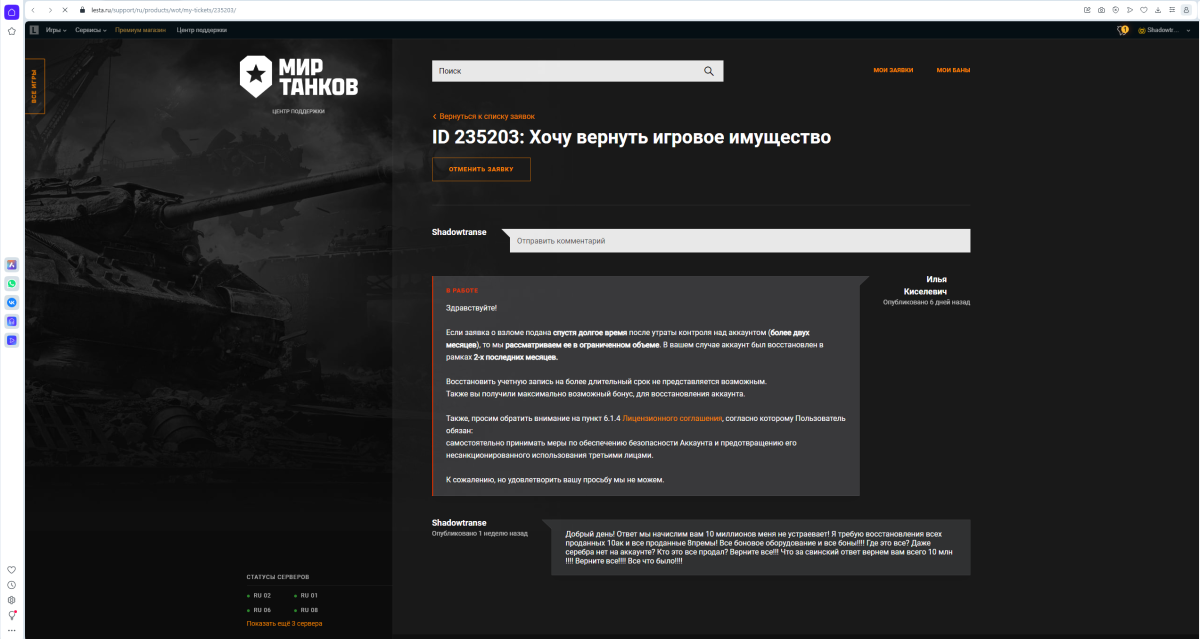
Task: Open the Aria AI icon in sidebar
Action: tap(12, 265)
